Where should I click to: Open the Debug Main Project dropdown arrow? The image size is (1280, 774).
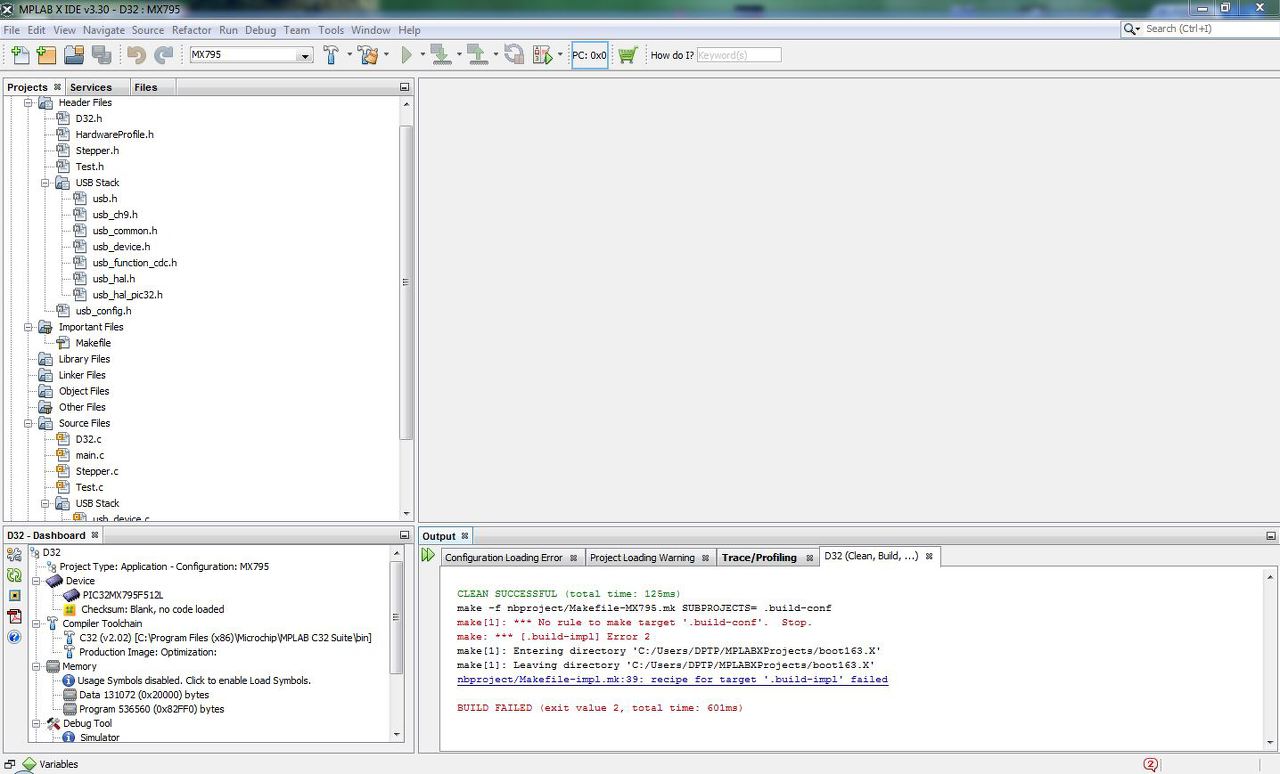point(560,55)
